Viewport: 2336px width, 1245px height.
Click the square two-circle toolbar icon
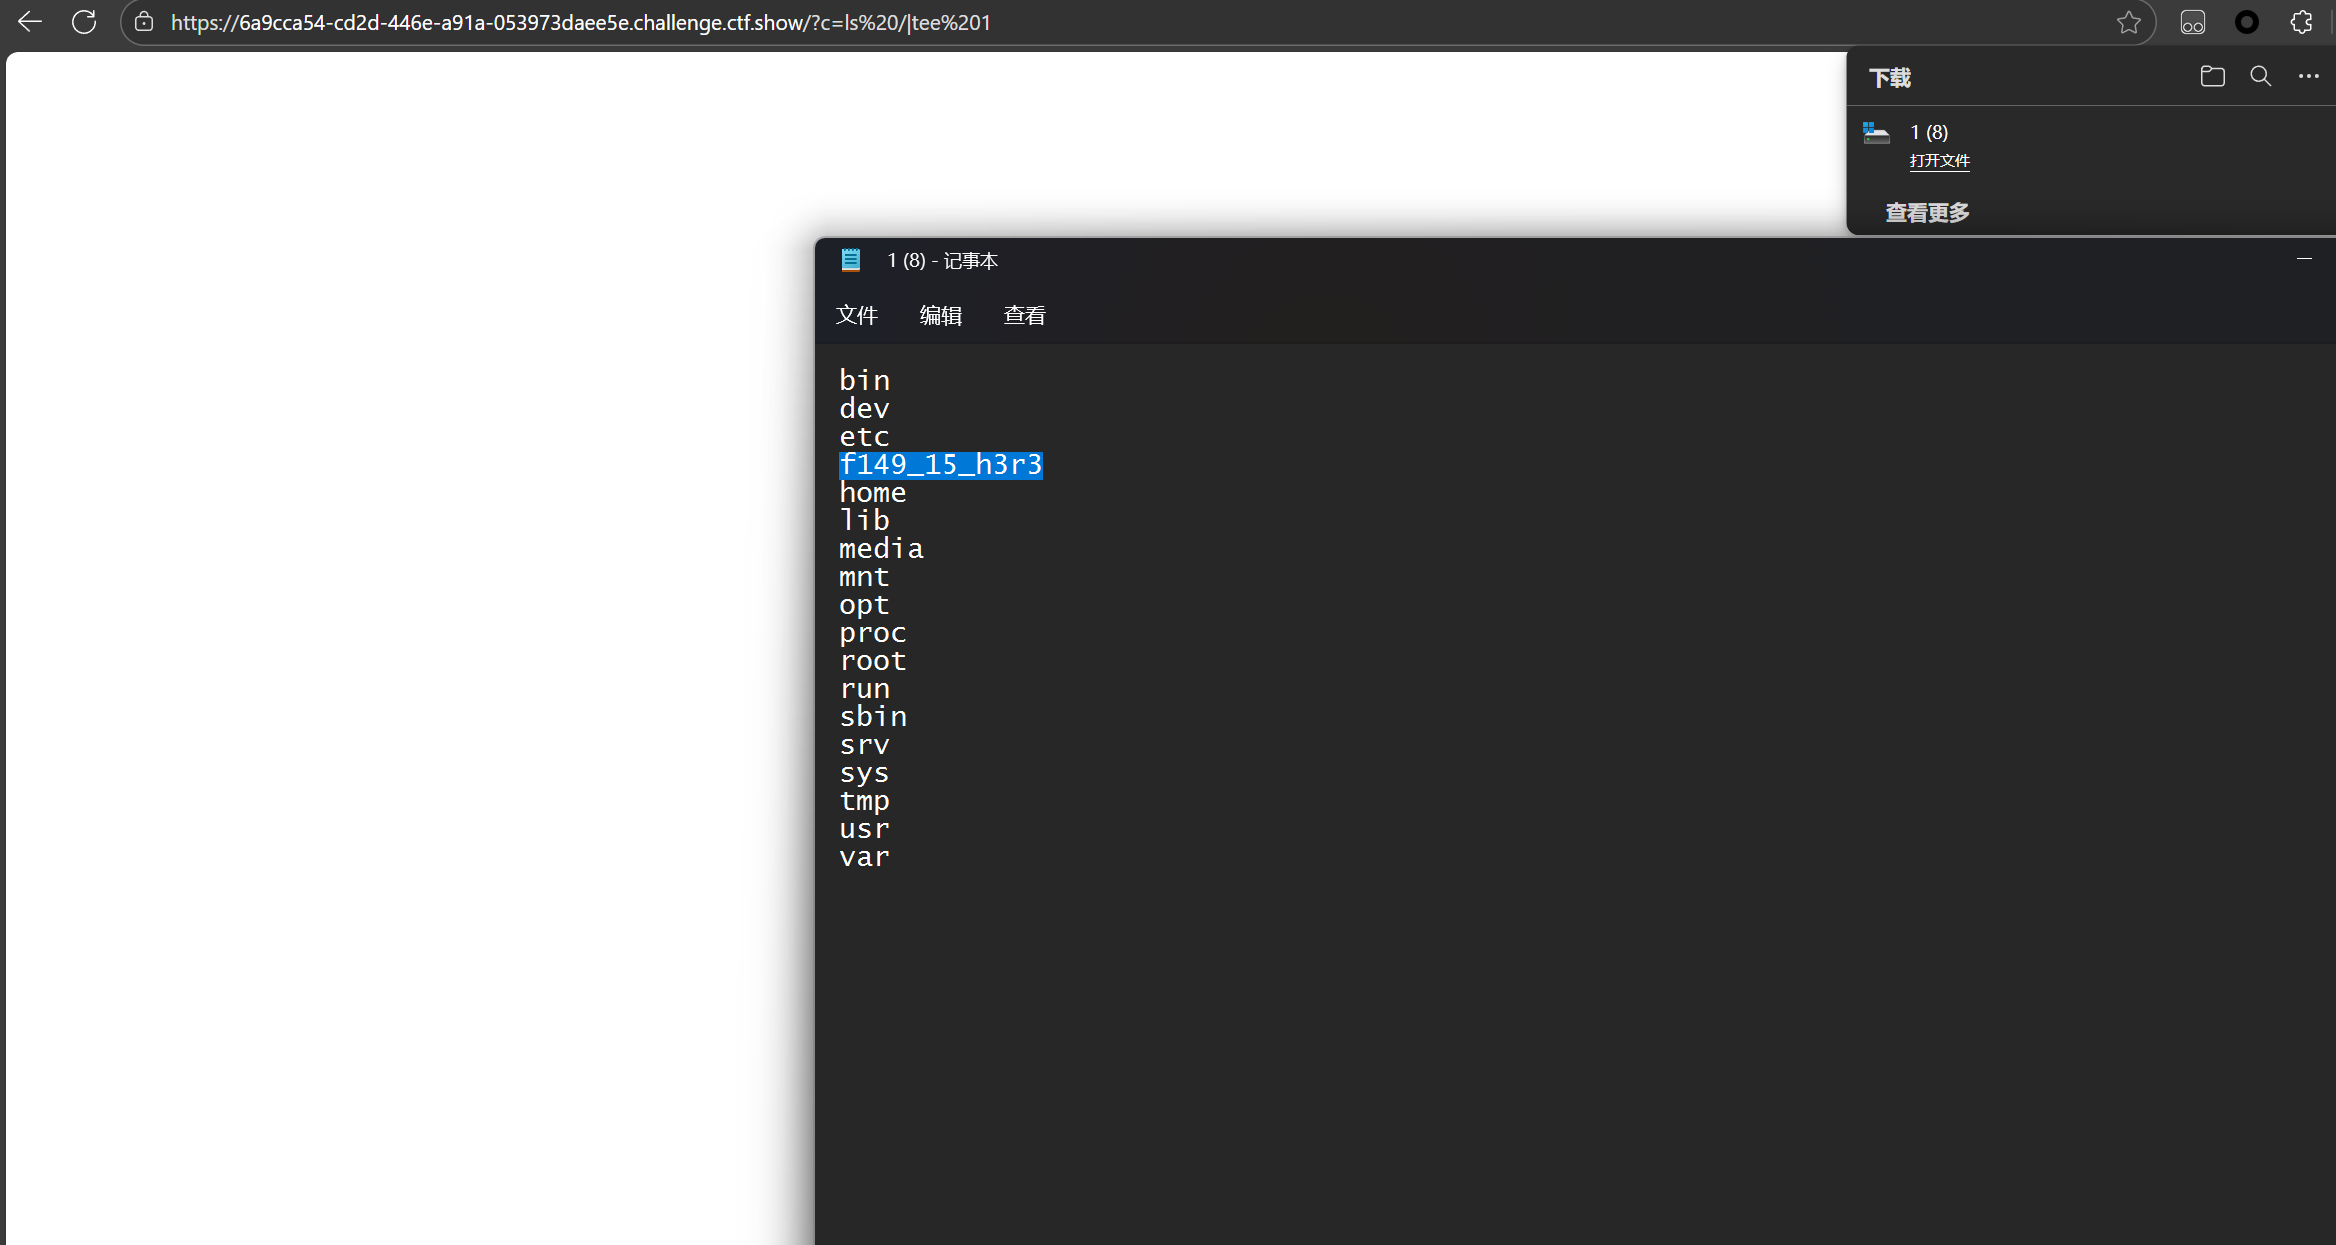pyautogui.click(x=2192, y=22)
